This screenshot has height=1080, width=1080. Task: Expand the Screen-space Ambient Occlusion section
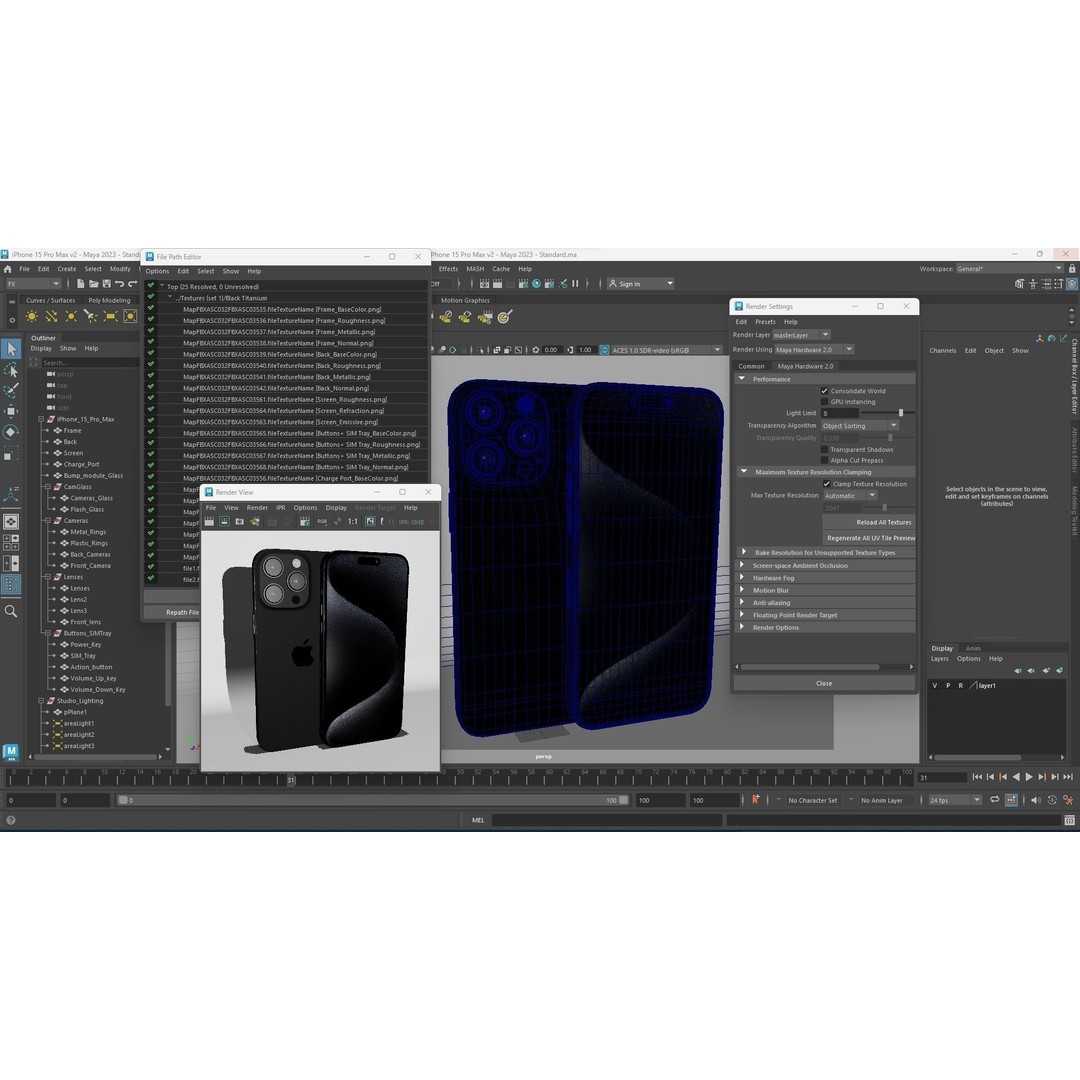(742, 565)
